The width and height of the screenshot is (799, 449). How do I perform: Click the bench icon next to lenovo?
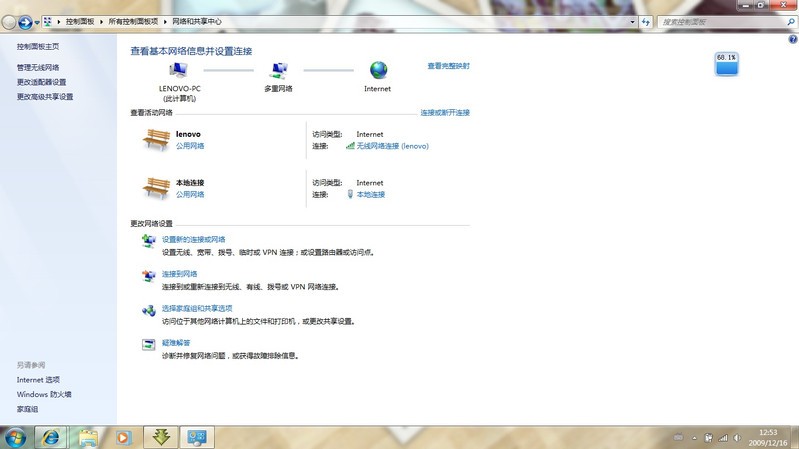click(156, 139)
